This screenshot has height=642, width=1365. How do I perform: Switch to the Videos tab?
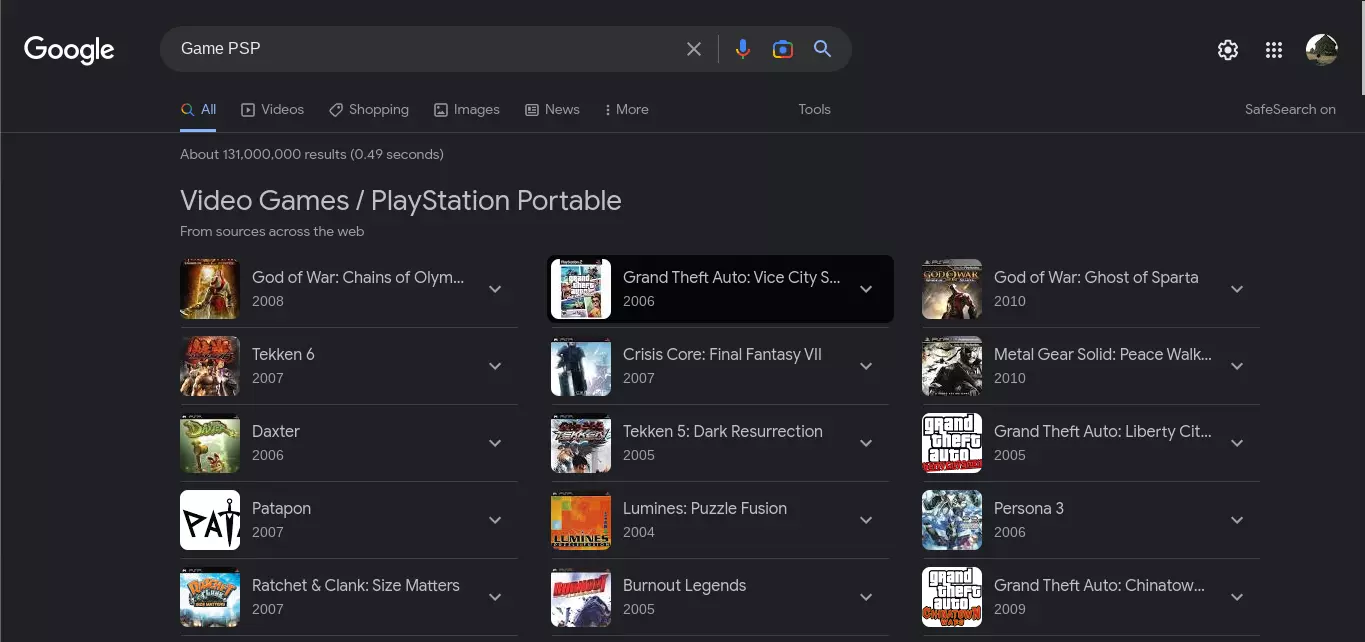272,110
